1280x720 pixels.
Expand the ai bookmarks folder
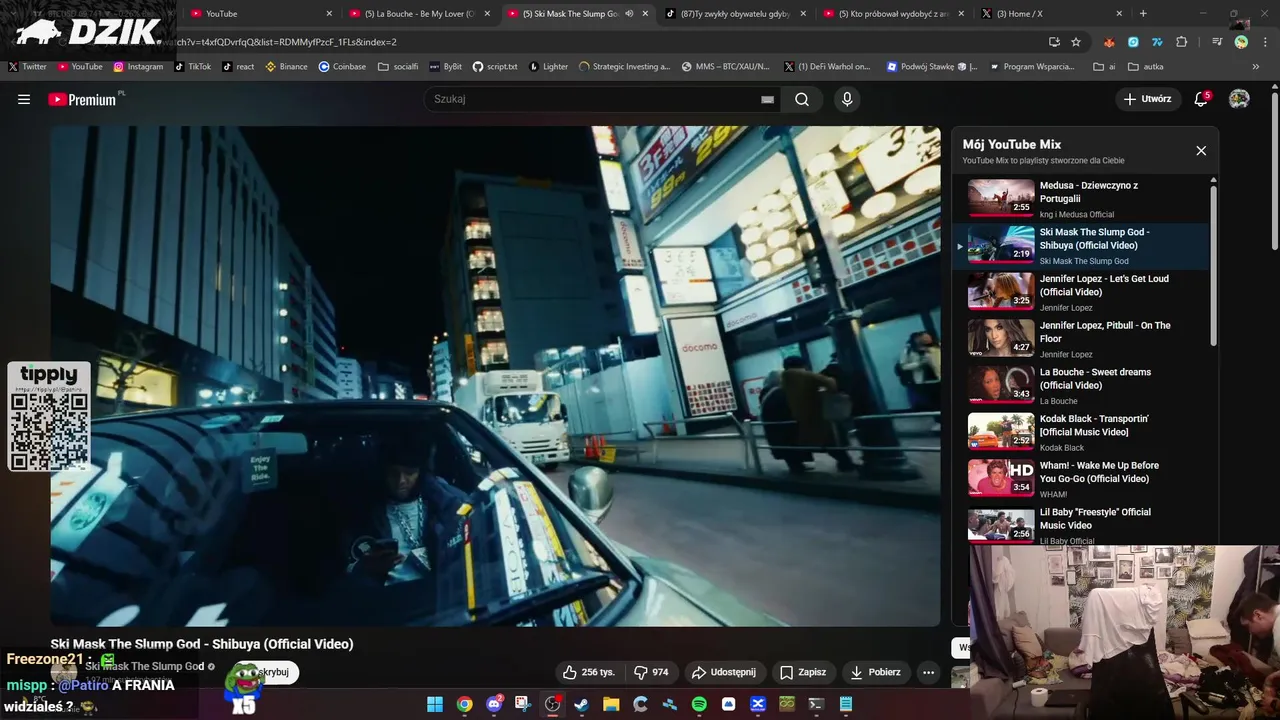1105,67
